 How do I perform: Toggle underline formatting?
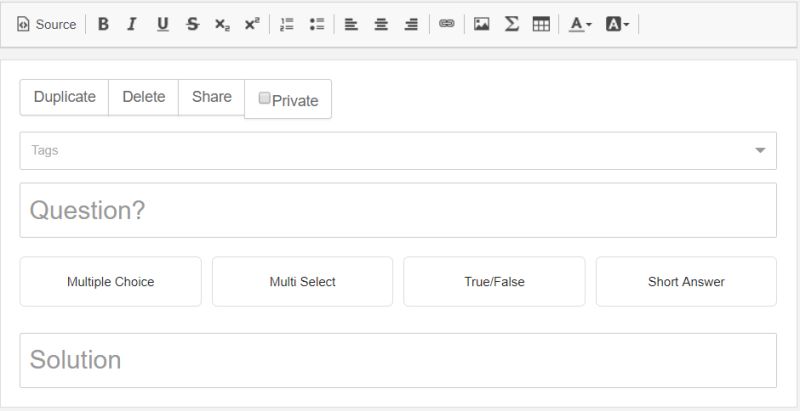[x=163, y=24]
